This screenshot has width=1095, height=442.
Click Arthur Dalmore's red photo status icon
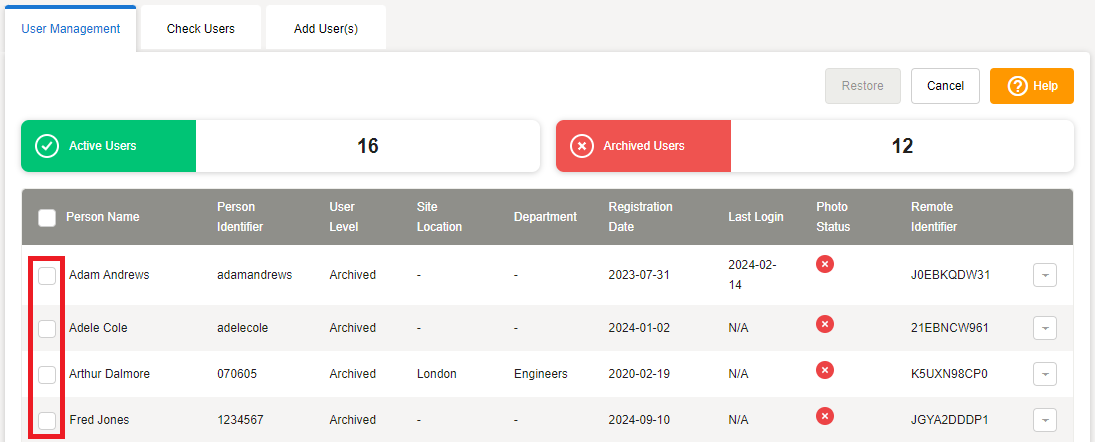(x=825, y=370)
